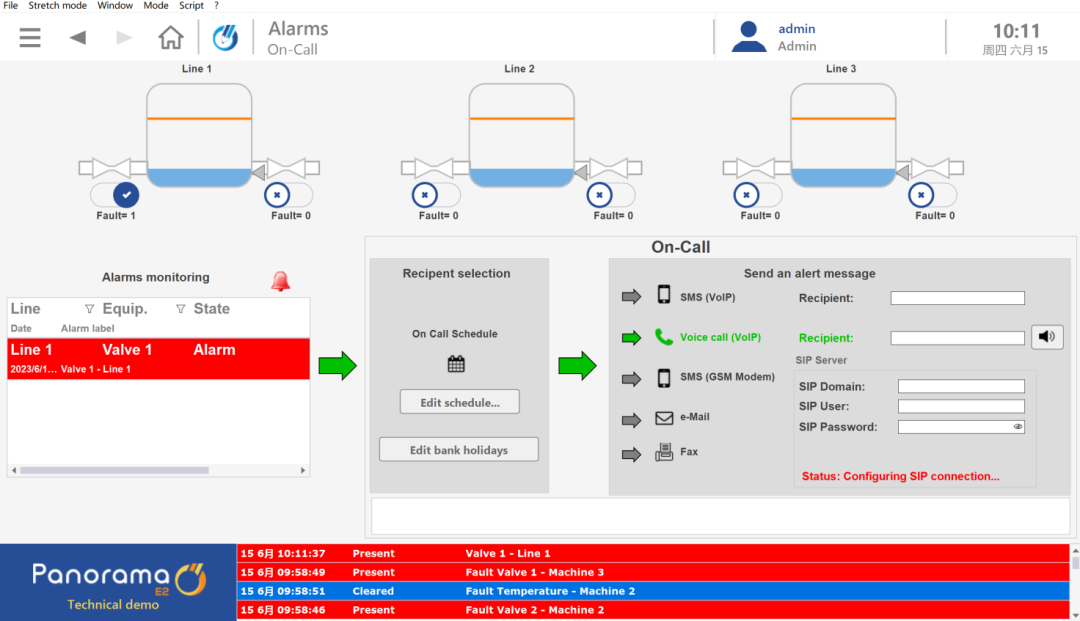Click the Edit bank holidays button
This screenshot has height=621, width=1080.
[x=458, y=450]
